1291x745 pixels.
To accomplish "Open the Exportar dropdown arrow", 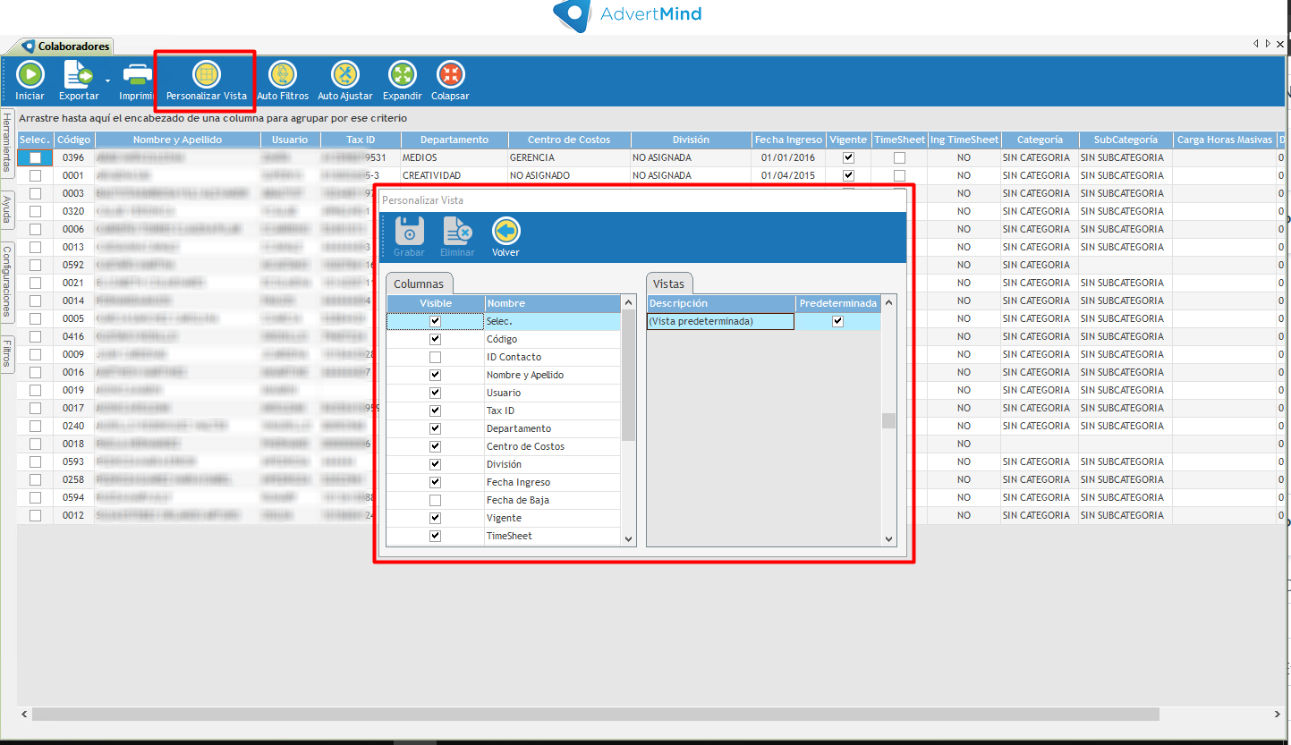I will pos(106,79).
